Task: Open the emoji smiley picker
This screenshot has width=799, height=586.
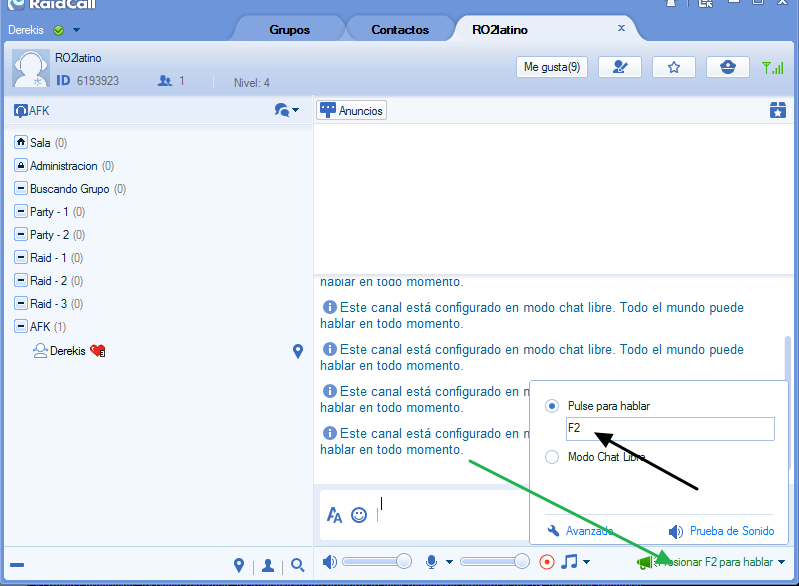Action: tap(359, 515)
